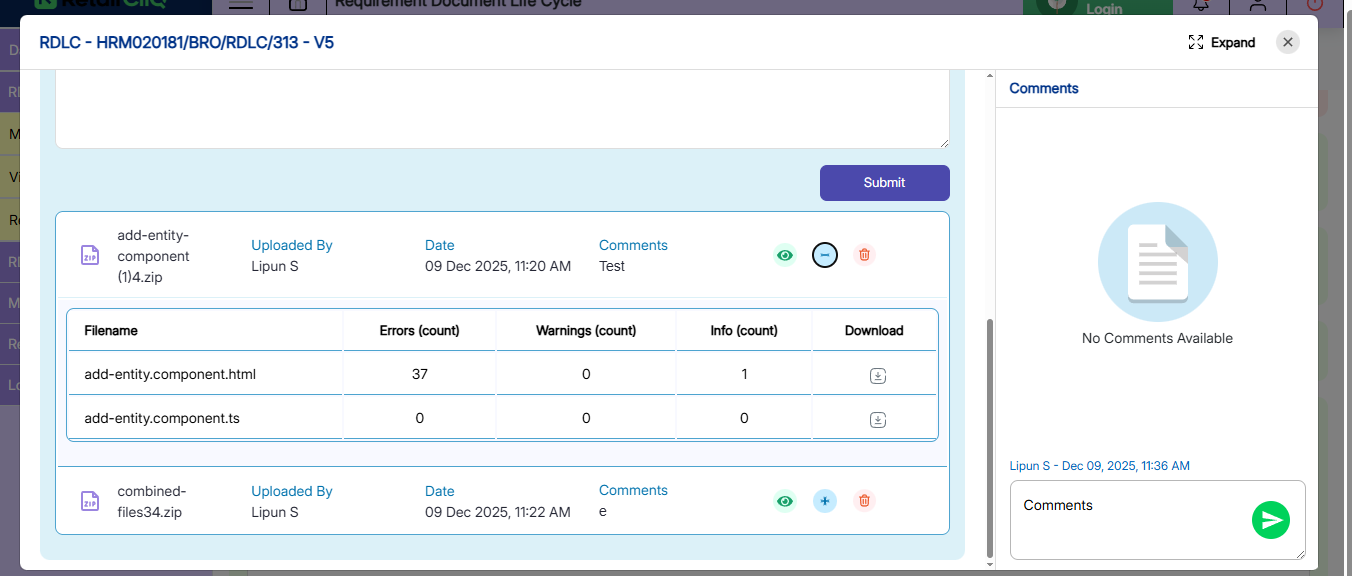Delete the add-entity-component (1)4.zip upload

pos(865,255)
